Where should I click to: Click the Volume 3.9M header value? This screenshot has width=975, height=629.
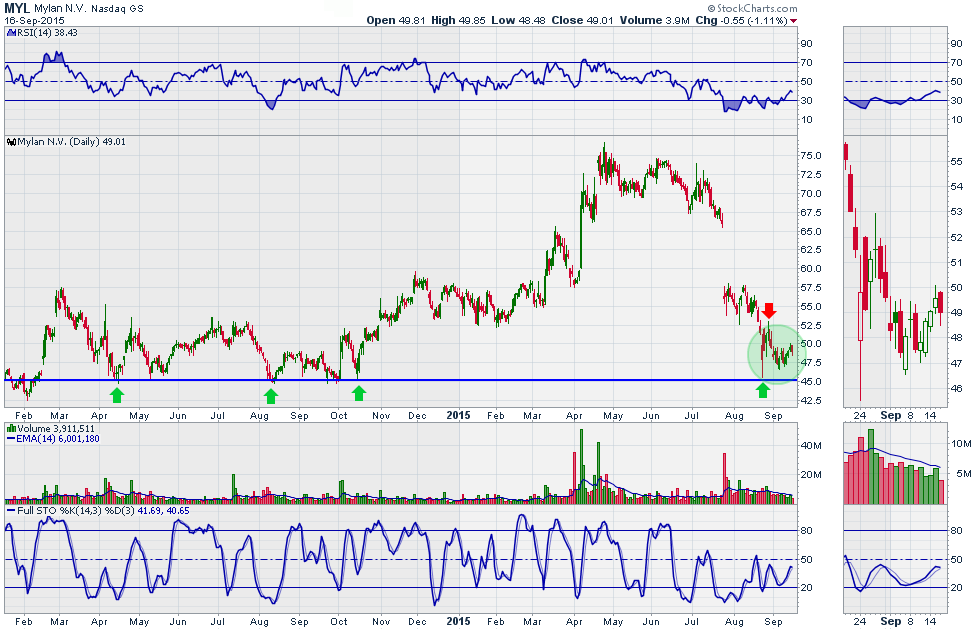(x=655, y=20)
